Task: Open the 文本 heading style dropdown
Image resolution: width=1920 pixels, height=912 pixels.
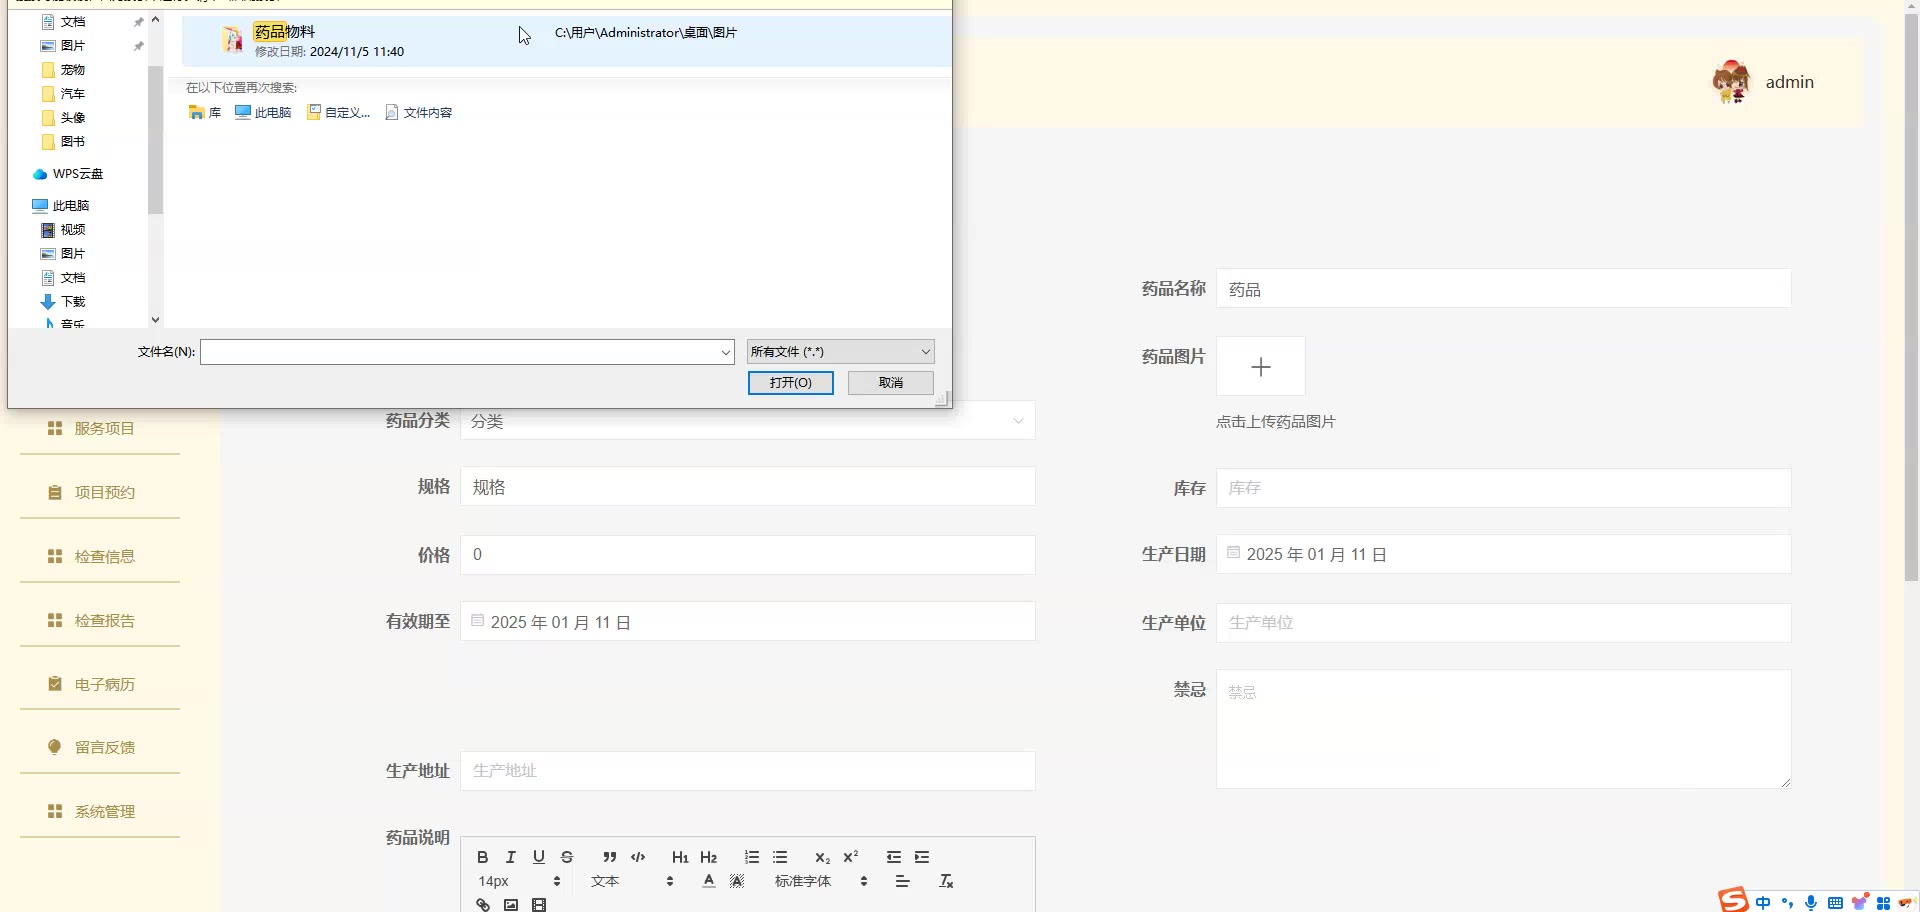Action: coord(632,881)
